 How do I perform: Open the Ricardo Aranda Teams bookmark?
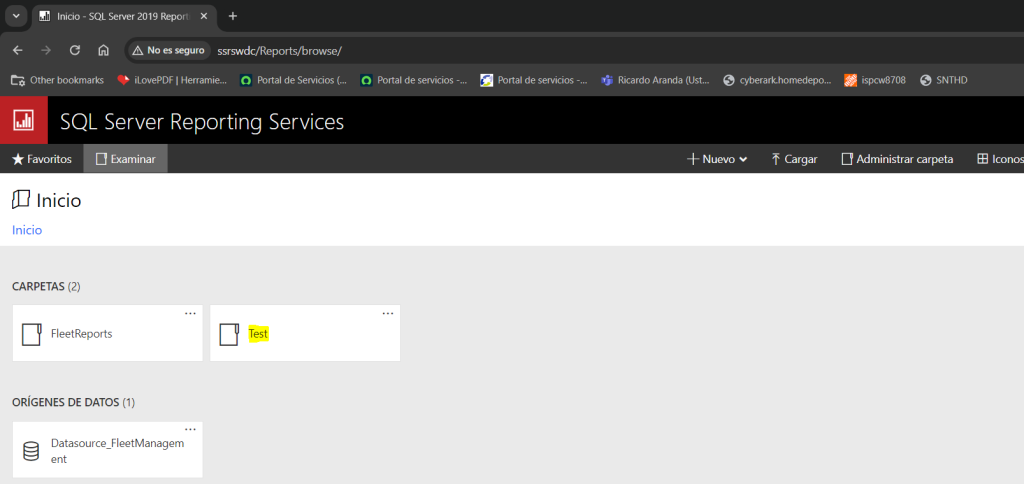pyautogui.click(x=655, y=80)
